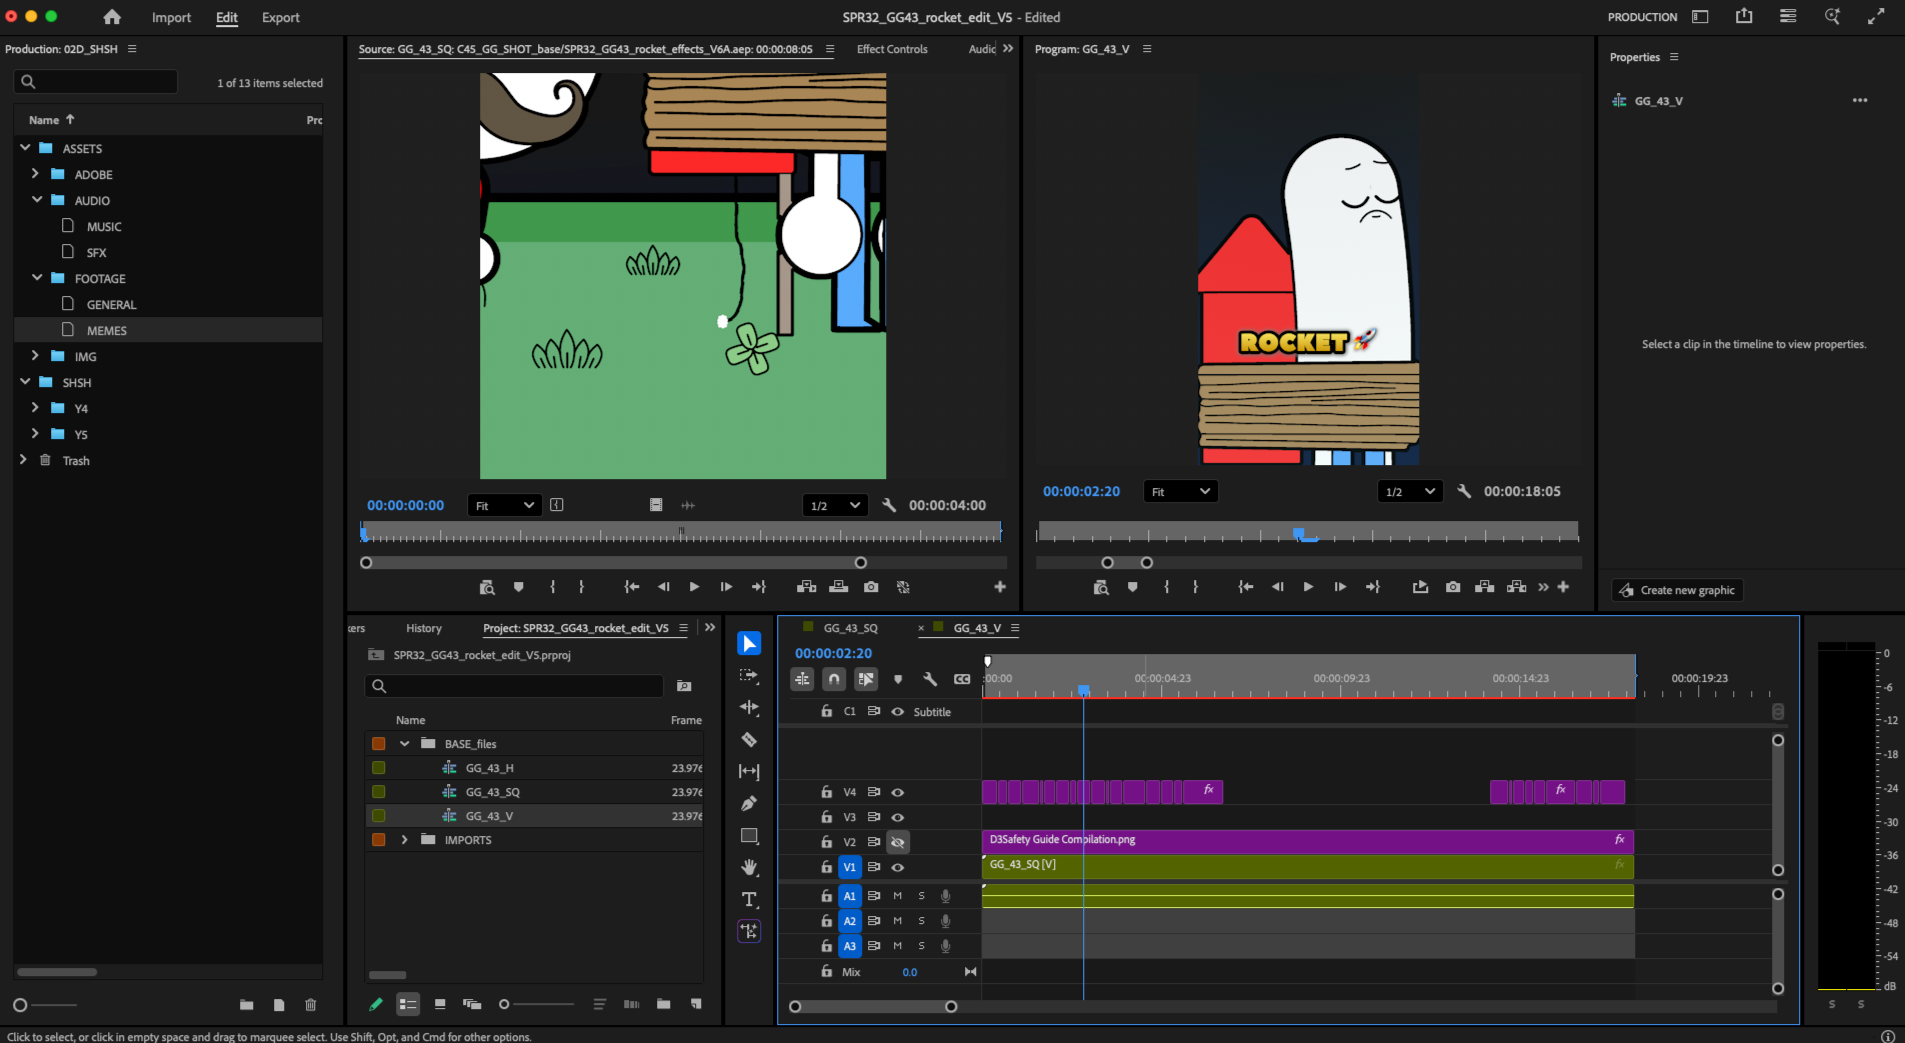Expand the ADOBE folder in the Production panel
1905x1043 pixels.
pyautogui.click(x=35, y=174)
